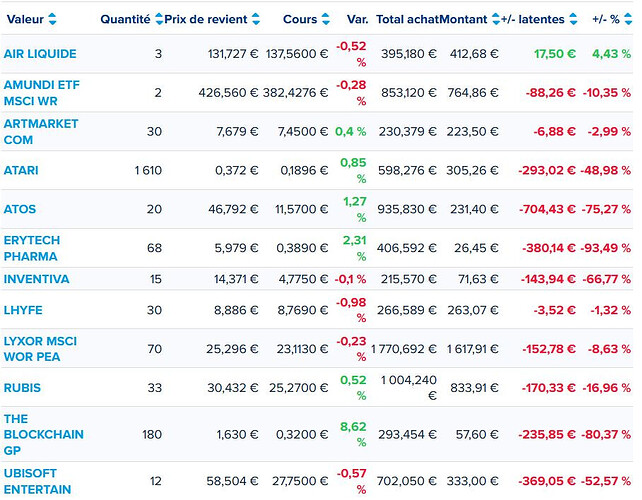The height and width of the screenshot is (500, 642).
Task: Sort by Cours using arrow icon
Action: (x=326, y=19)
